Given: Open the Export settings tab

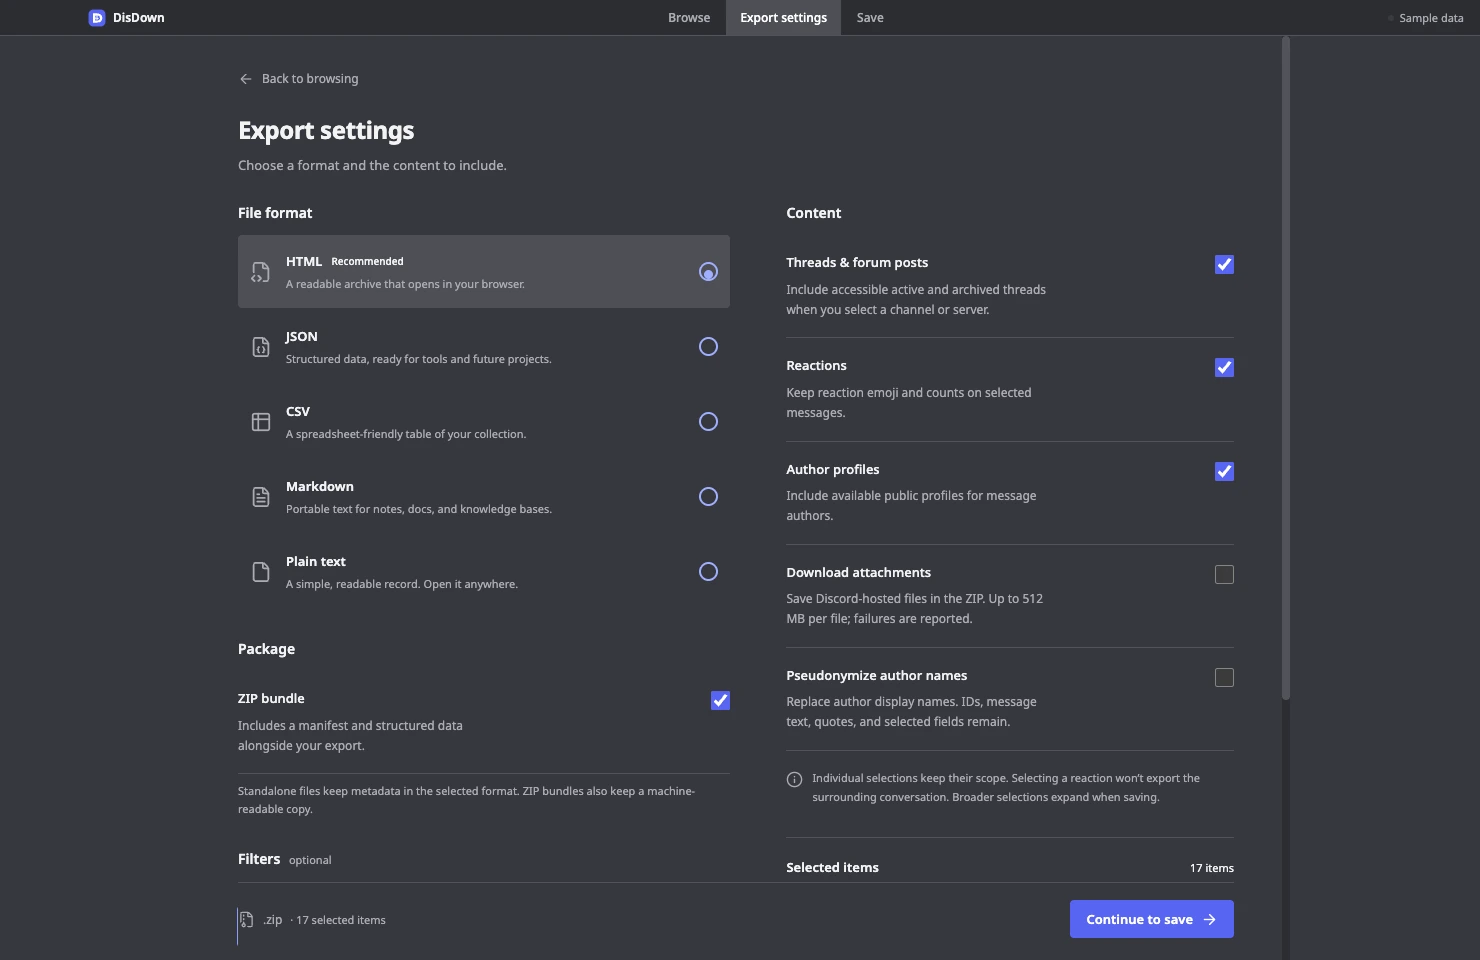Looking at the screenshot, I should click(x=783, y=18).
